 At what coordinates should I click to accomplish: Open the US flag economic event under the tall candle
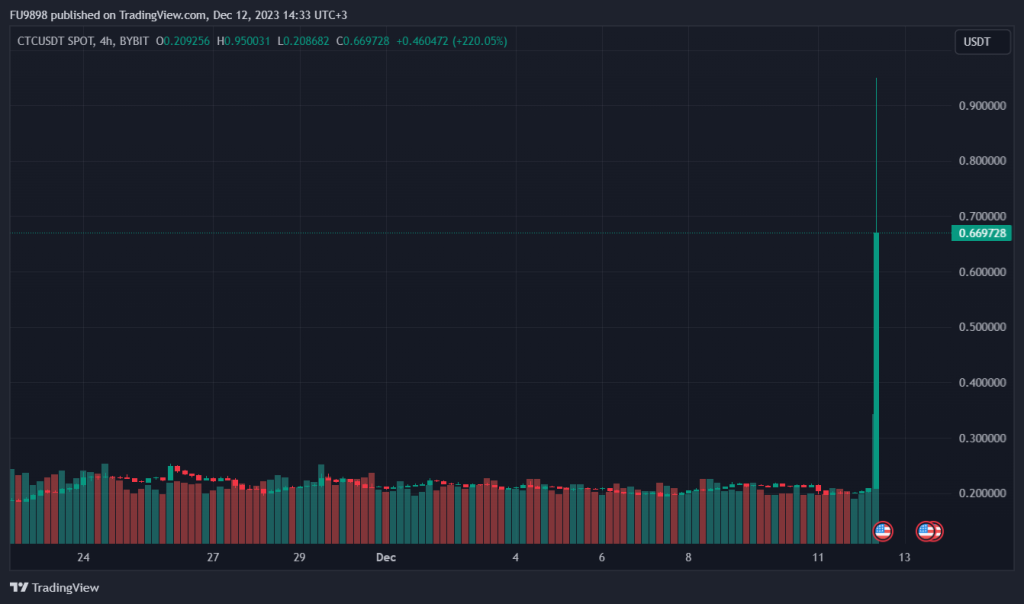[882, 531]
